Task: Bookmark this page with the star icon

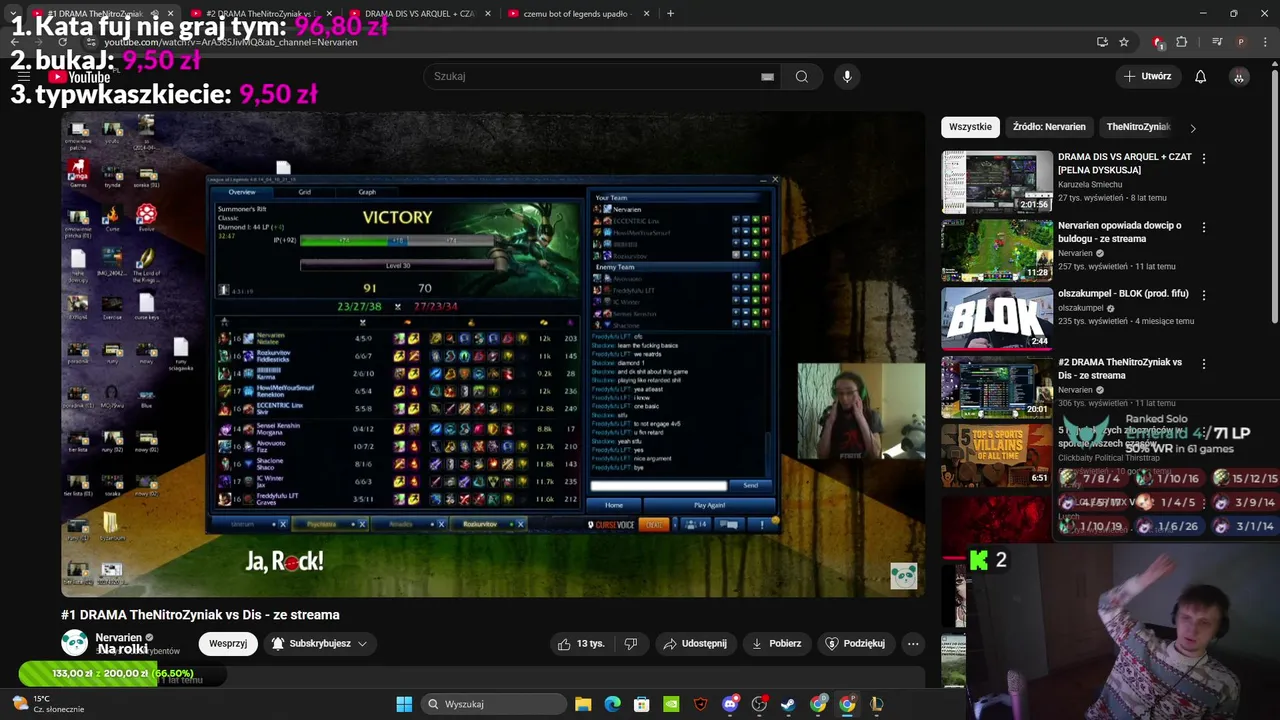Action: point(1124,42)
